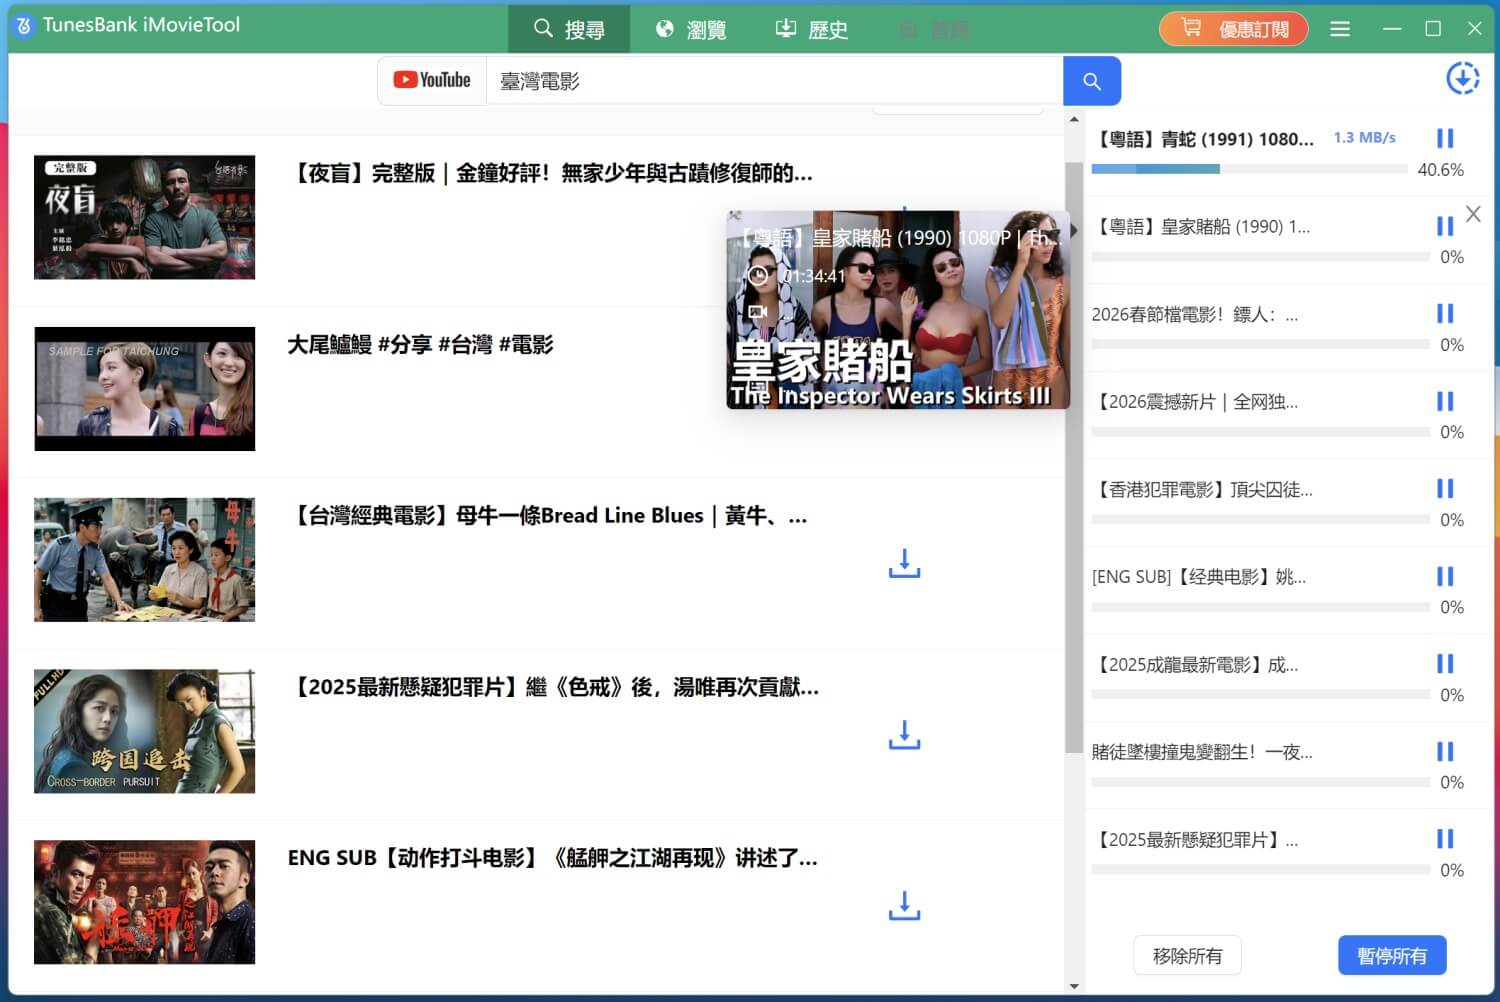The height and width of the screenshot is (1002, 1500).
Task: Open the 夜盲 movie thumbnail
Action: 144,217
